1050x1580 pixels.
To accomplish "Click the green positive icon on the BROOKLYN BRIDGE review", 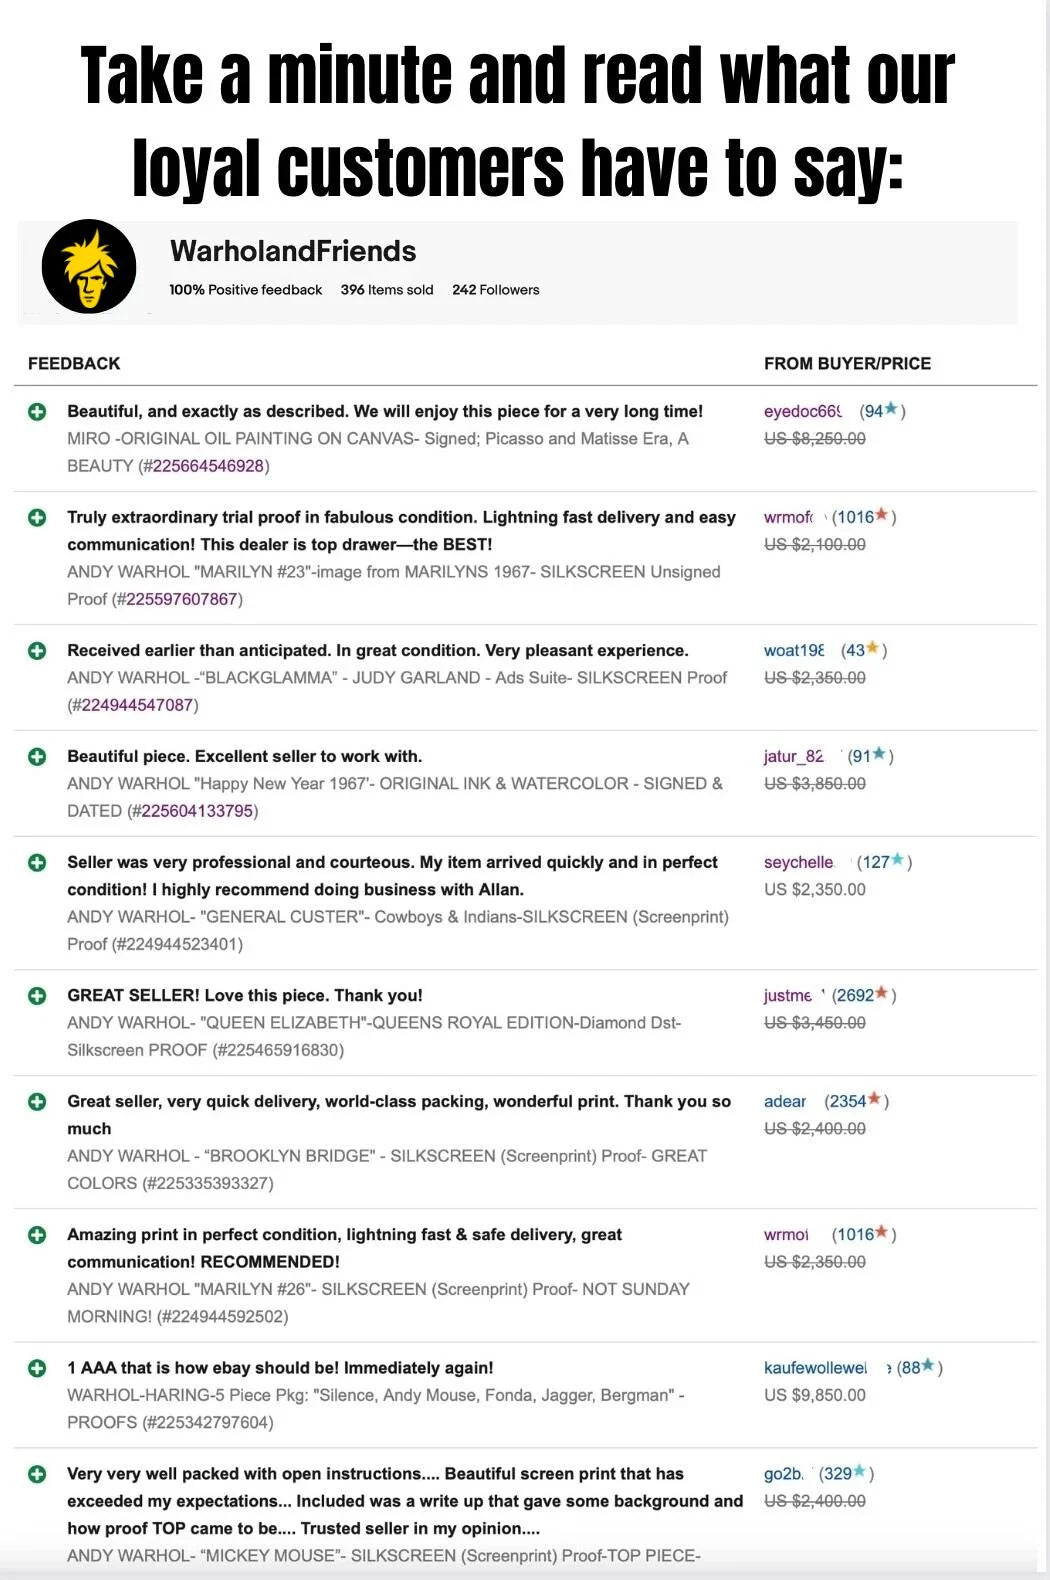I will 38,1100.
